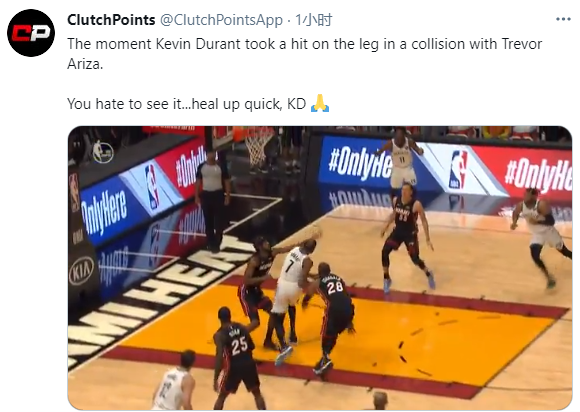Open the three-dot more options menu
580x412 pixels.
coord(563,19)
